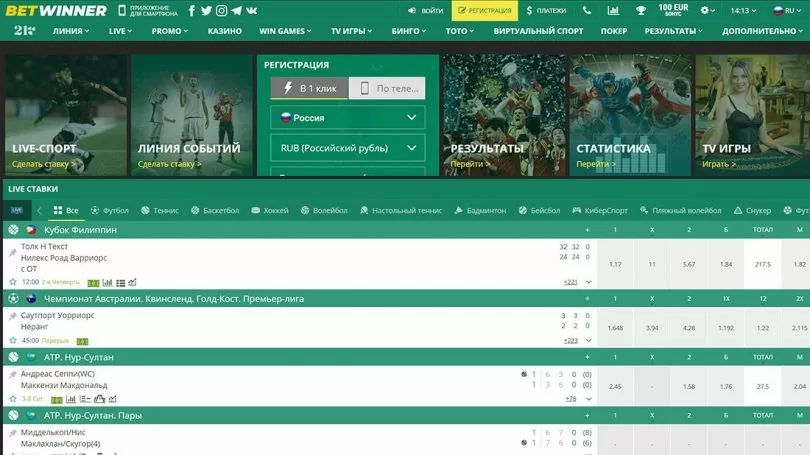Open the Россия country dropdown
The image size is (810, 455).
[x=348, y=118]
